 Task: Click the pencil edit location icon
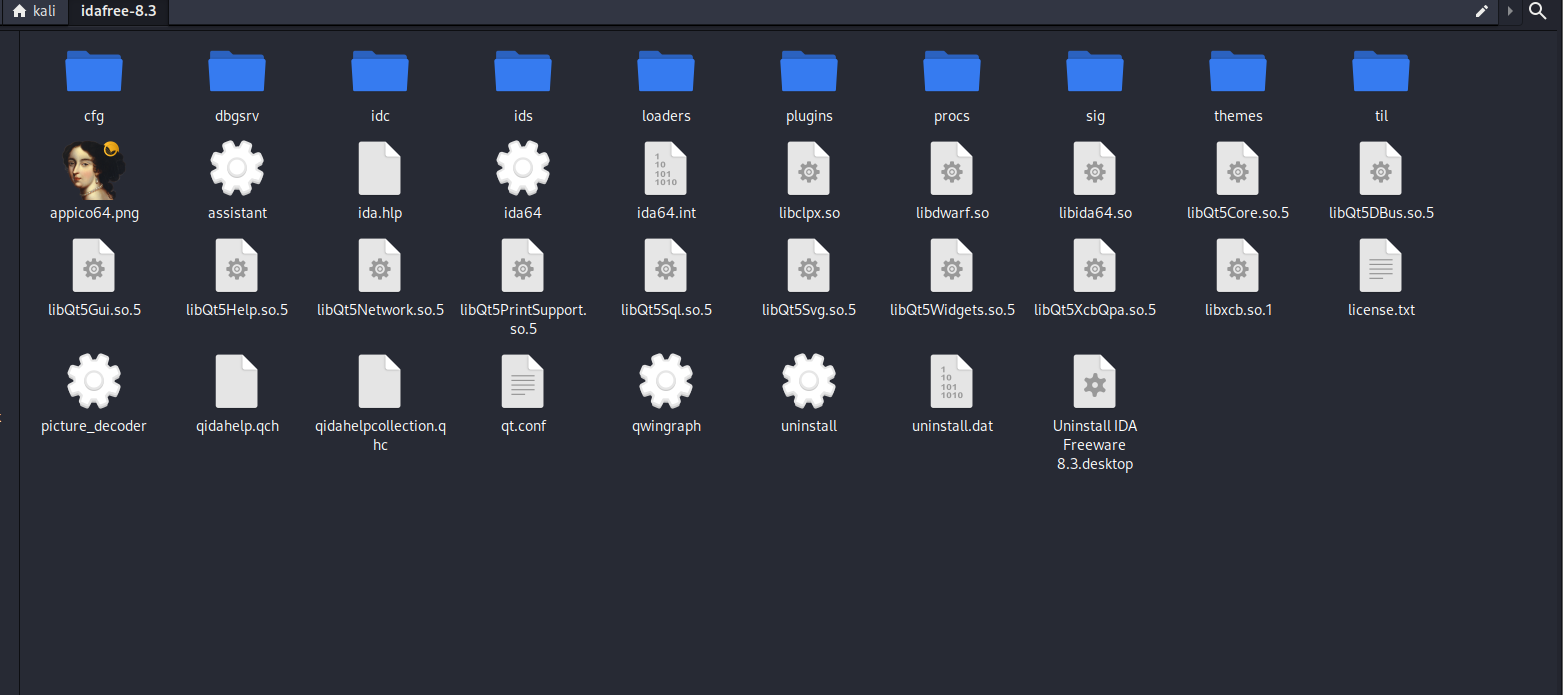pos(1482,11)
